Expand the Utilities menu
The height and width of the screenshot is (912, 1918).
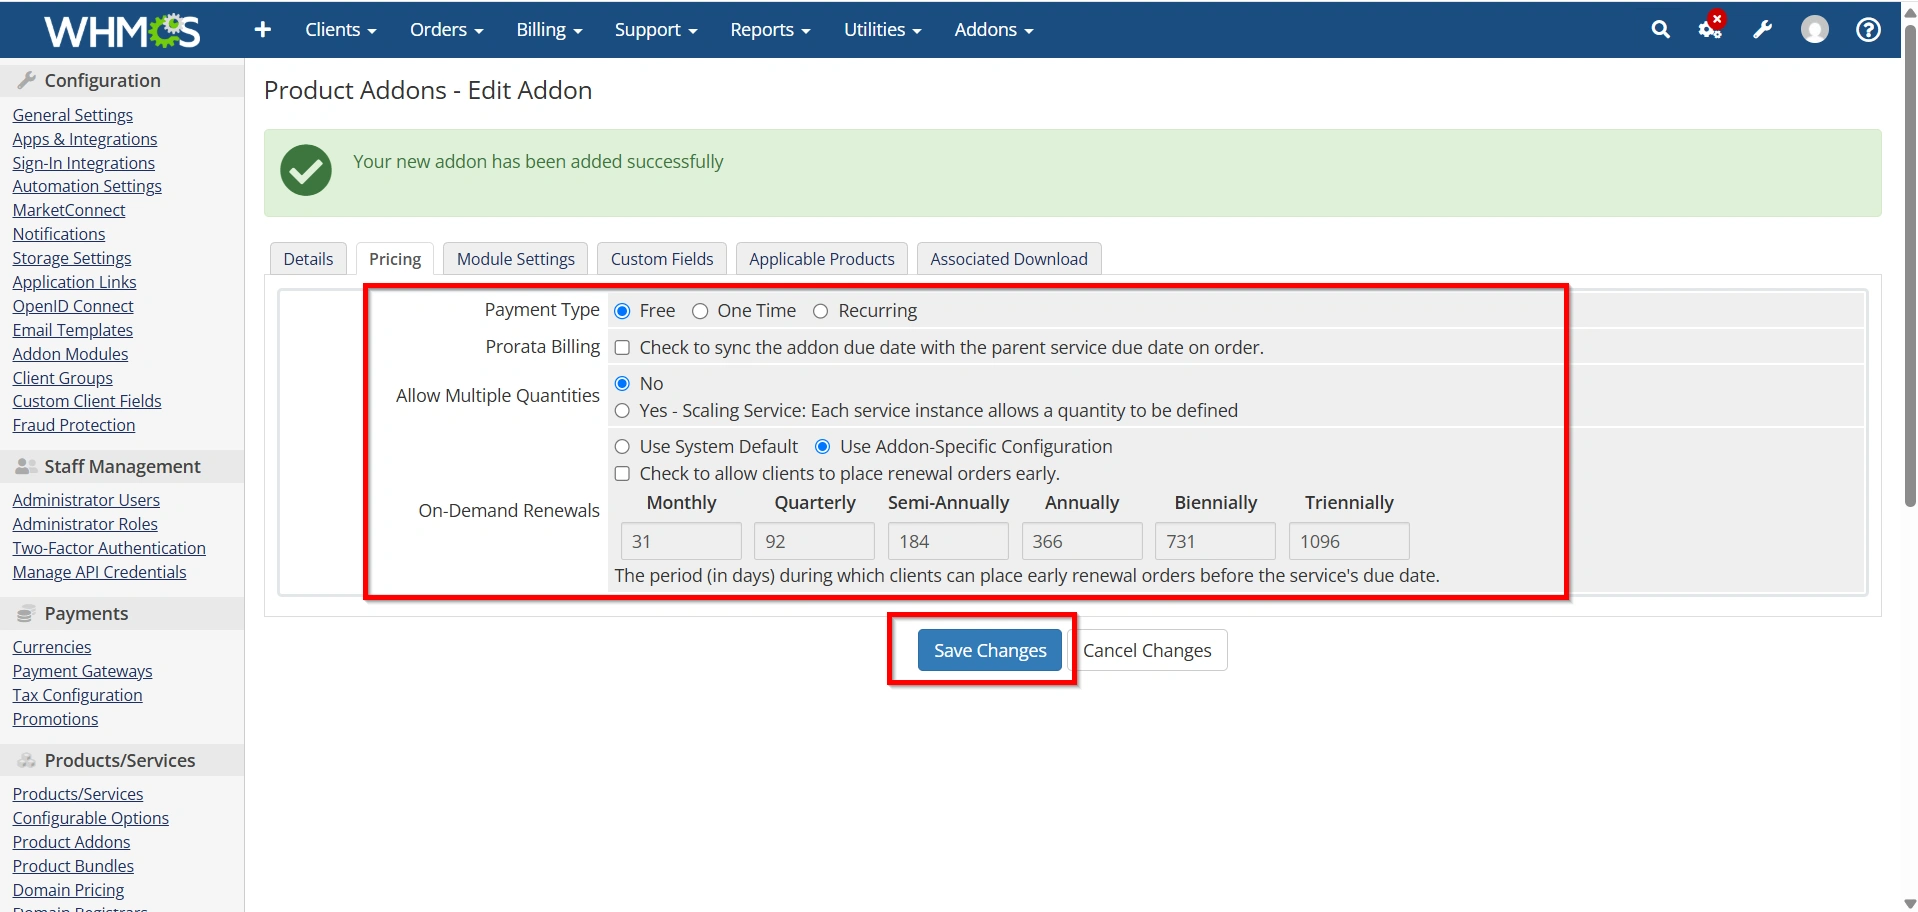click(x=882, y=30)
